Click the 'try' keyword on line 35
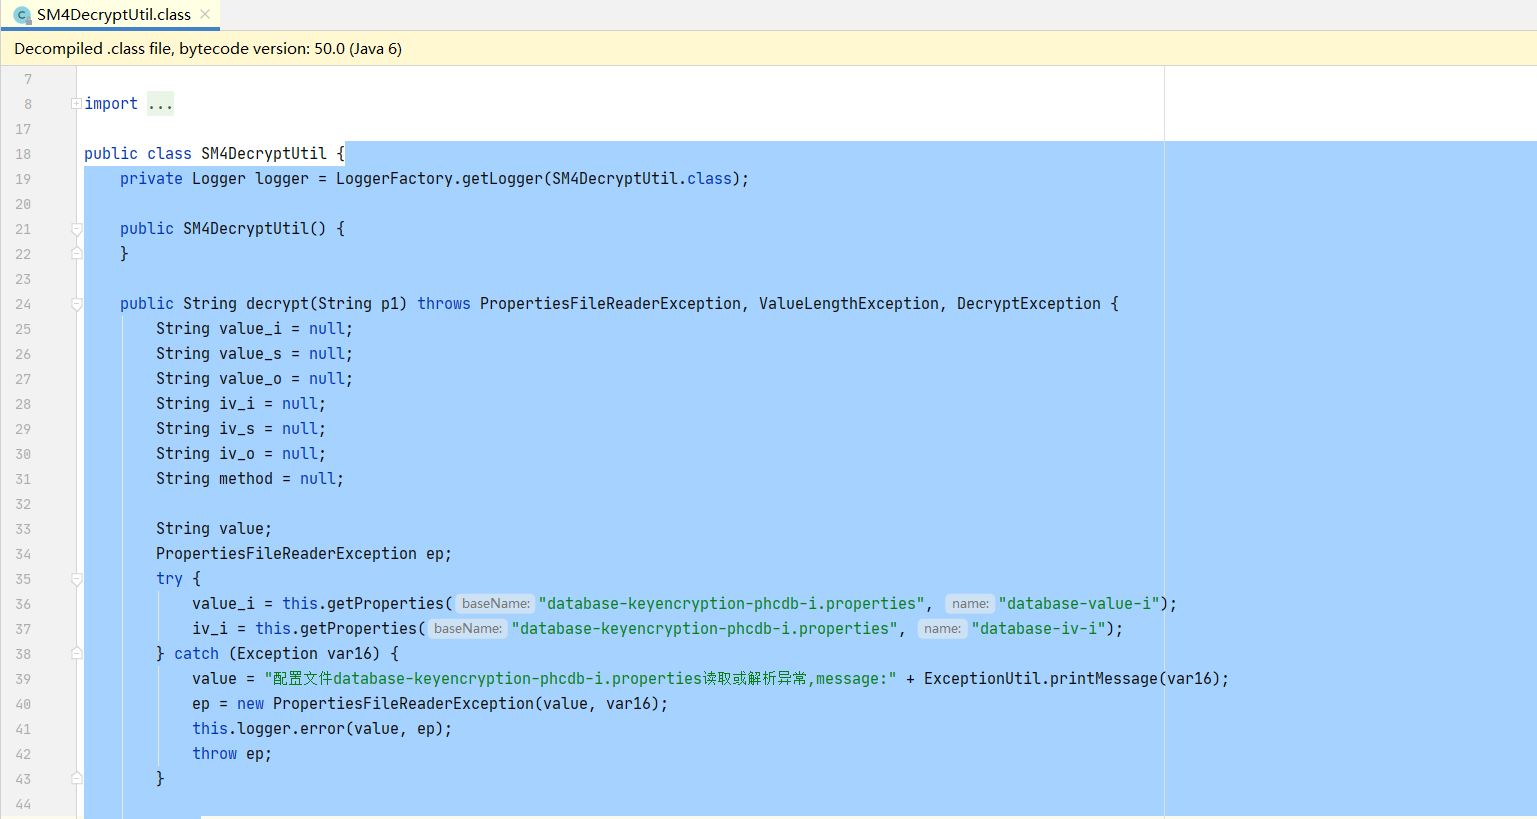 click(x=169, y=579)
